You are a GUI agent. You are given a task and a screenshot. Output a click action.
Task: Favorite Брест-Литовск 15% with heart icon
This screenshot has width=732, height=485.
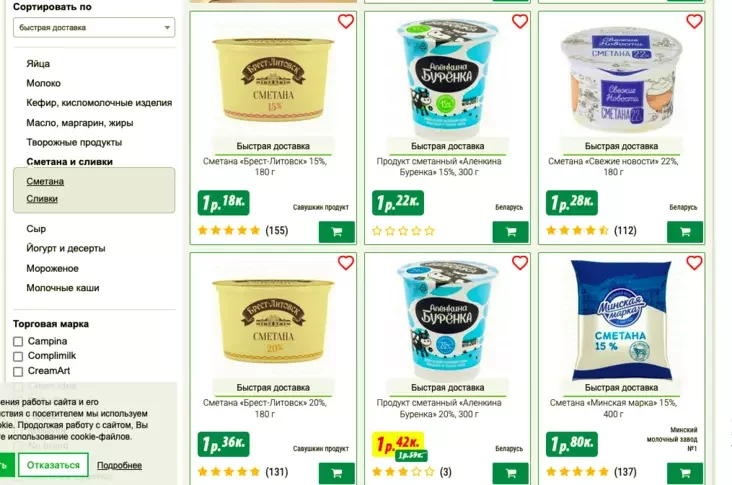345,21
